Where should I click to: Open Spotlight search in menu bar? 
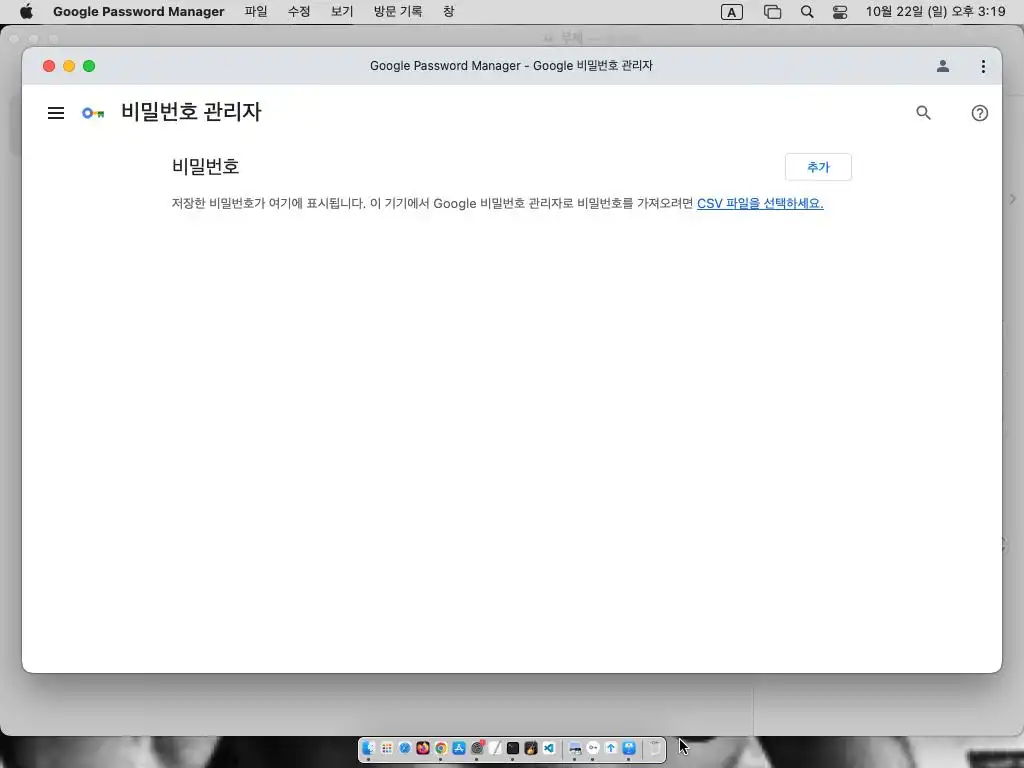tap(807, 12)
